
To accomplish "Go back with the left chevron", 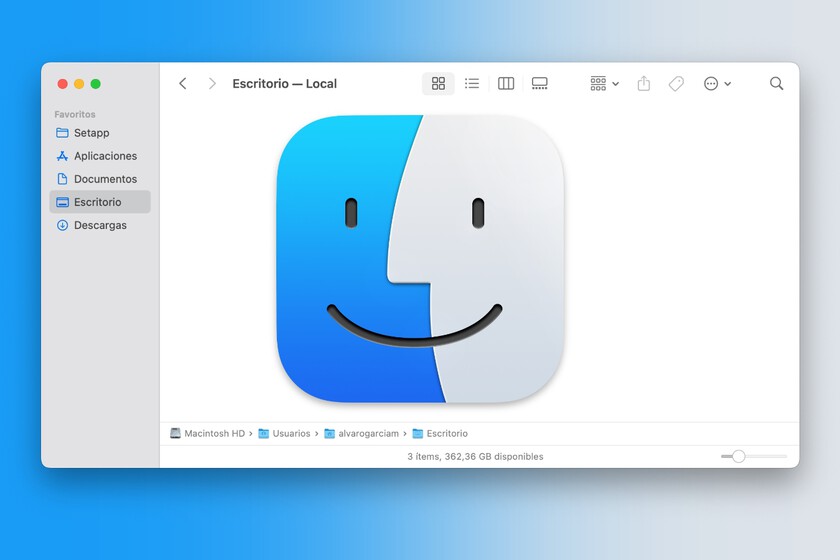I will point(183,84).
